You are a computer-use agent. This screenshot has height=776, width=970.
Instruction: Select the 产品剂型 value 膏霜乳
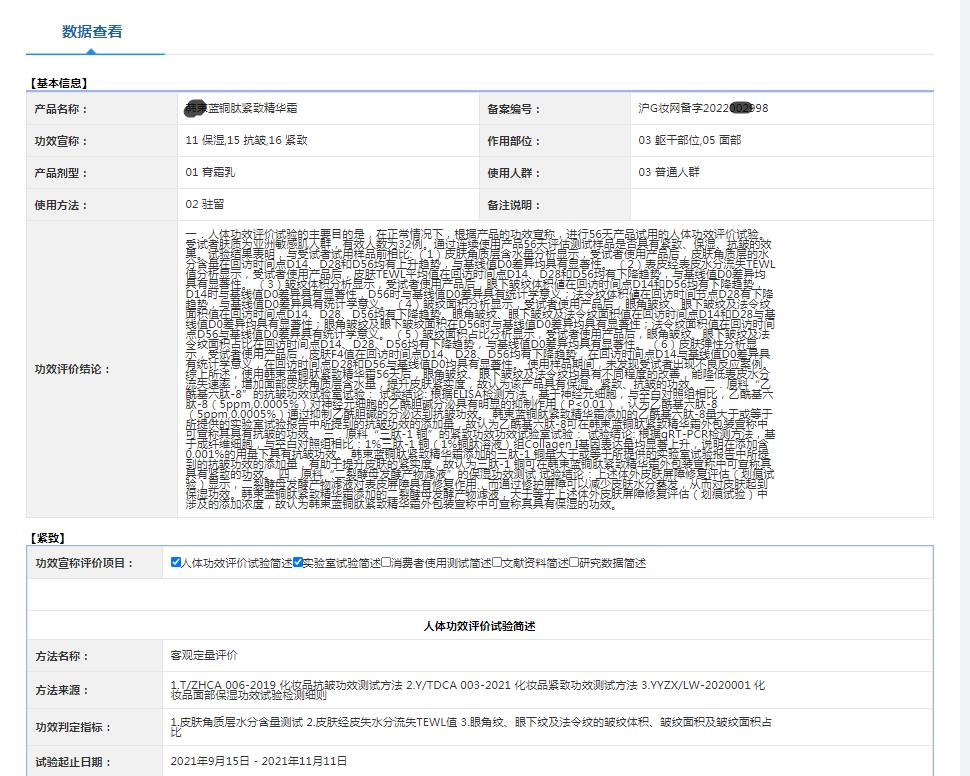pos(213,172)
